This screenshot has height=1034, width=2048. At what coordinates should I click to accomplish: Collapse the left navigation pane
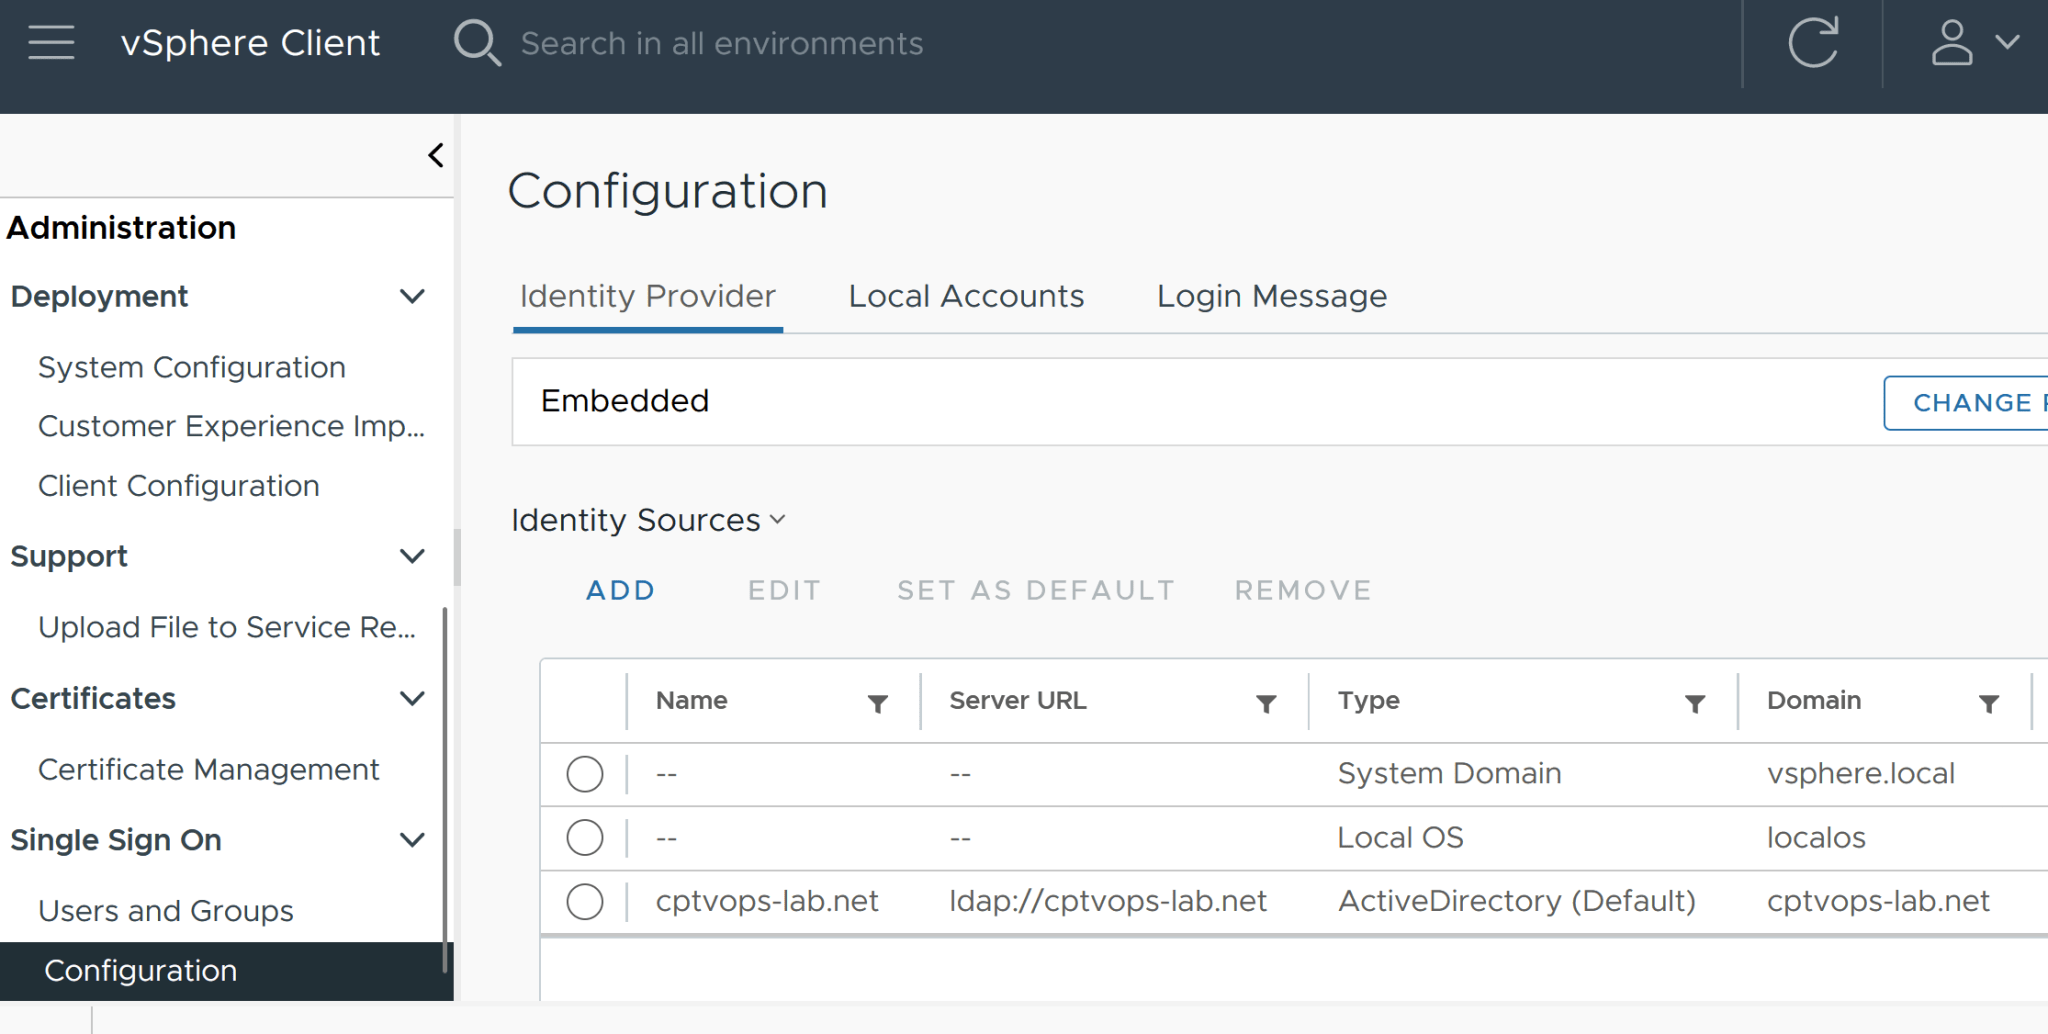click(435, 154)
